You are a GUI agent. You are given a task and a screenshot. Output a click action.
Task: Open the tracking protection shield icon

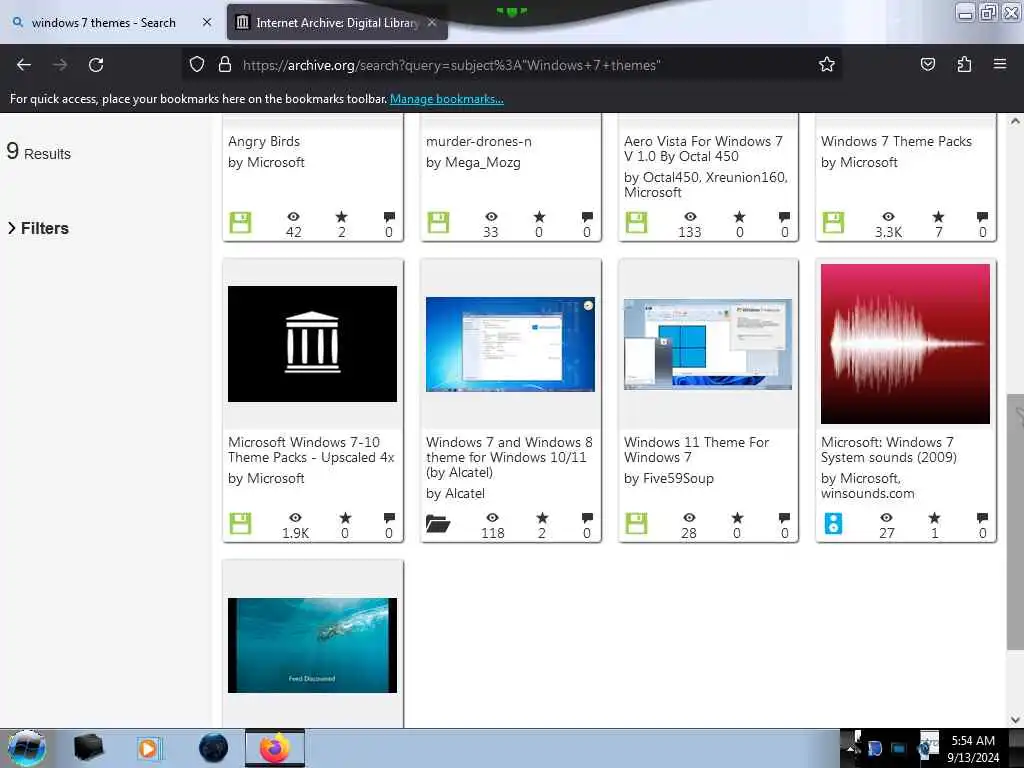pos(197,64)
